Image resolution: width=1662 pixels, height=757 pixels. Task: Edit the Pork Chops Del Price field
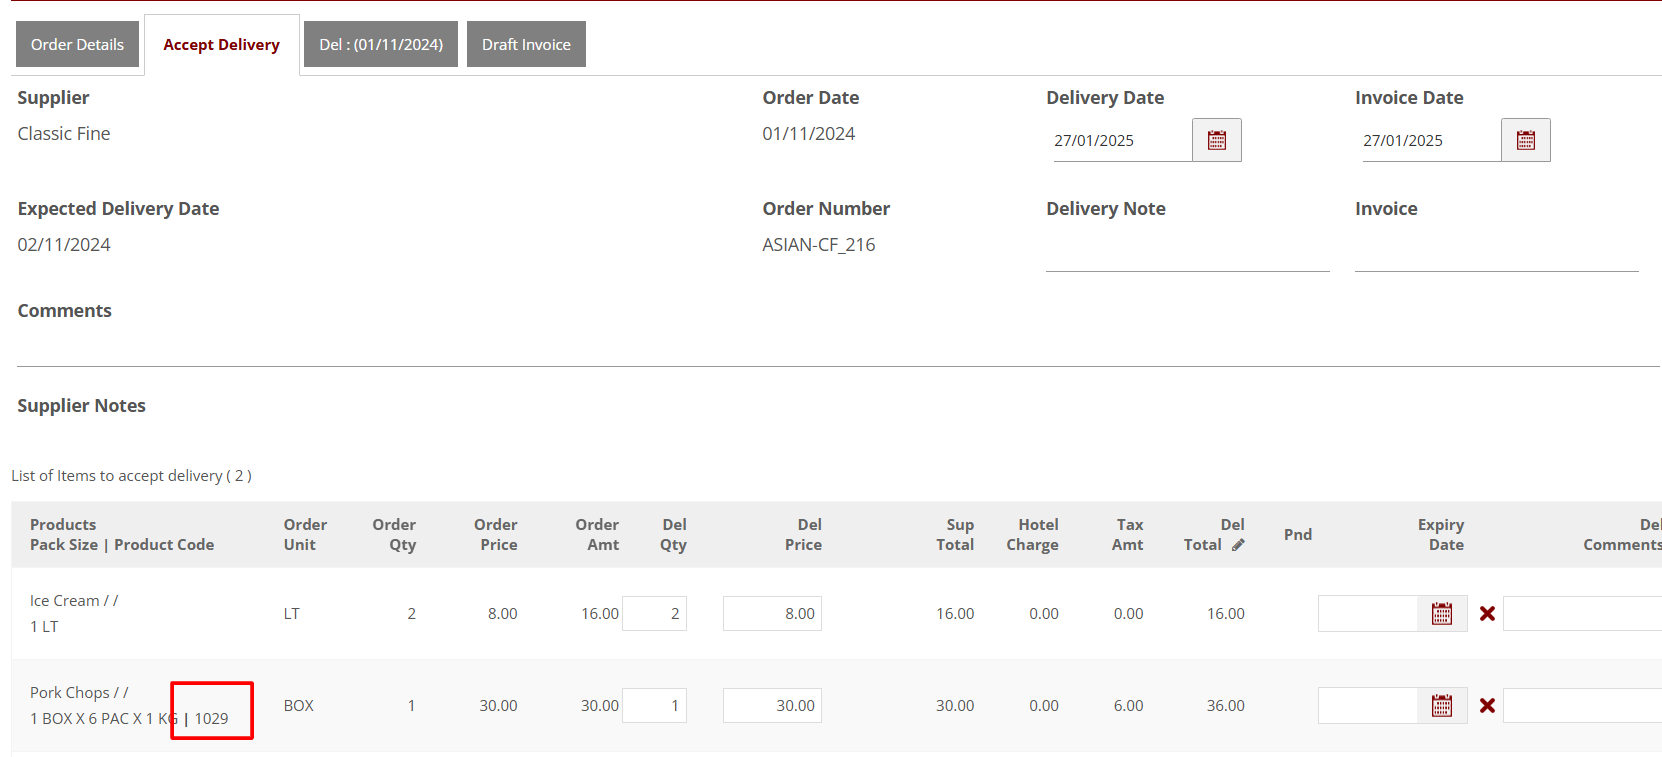(x=772, y=706)
